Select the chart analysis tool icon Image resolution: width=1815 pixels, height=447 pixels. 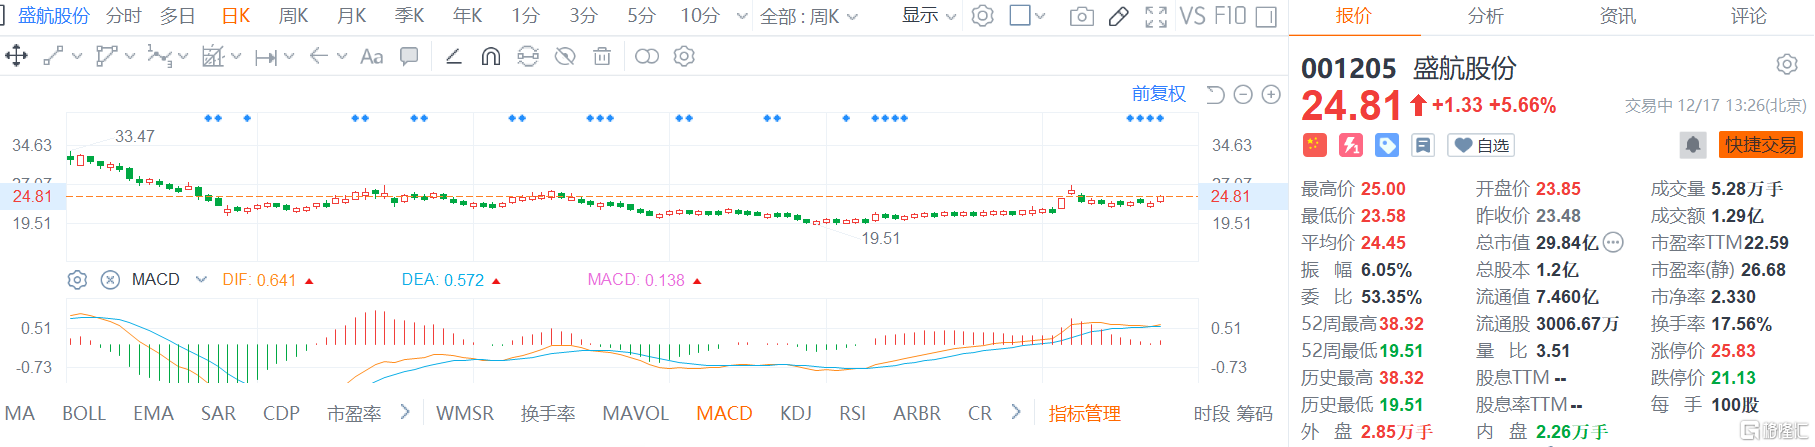(212, 56)
